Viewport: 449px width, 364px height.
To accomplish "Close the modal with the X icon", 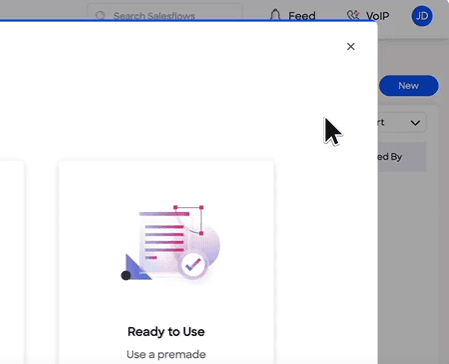I will [x=351, y=46].
